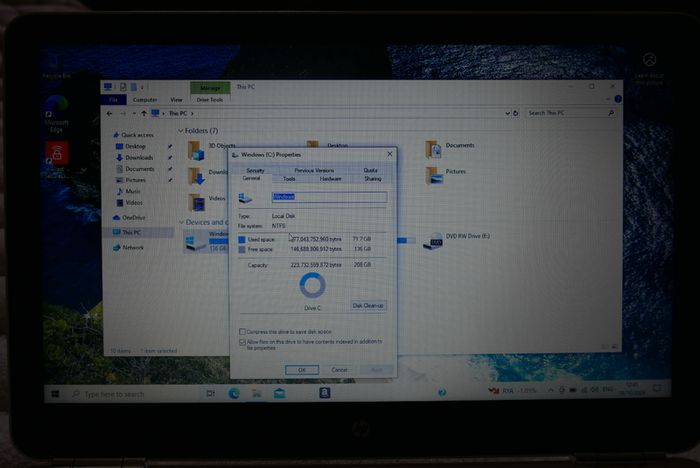Click the minimize ribbon chevron
700x468 pixels.
(x=608, y=99)
